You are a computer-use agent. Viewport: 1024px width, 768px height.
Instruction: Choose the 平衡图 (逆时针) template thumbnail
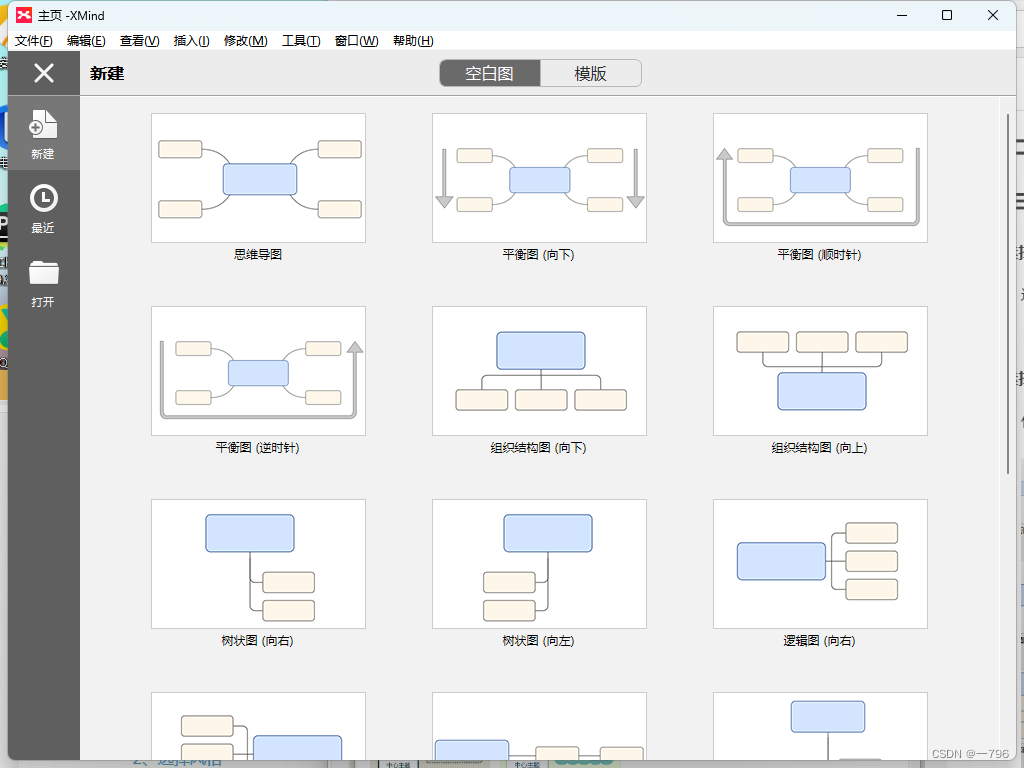click(259, 371)
